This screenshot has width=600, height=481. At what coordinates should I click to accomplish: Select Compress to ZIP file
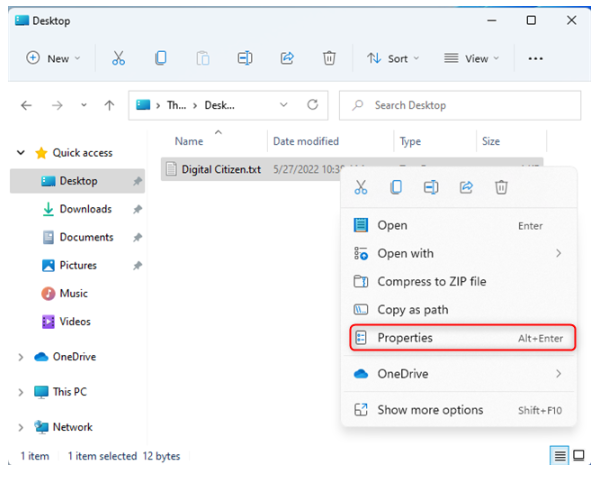pyautogui.click(x=460, y=282)
